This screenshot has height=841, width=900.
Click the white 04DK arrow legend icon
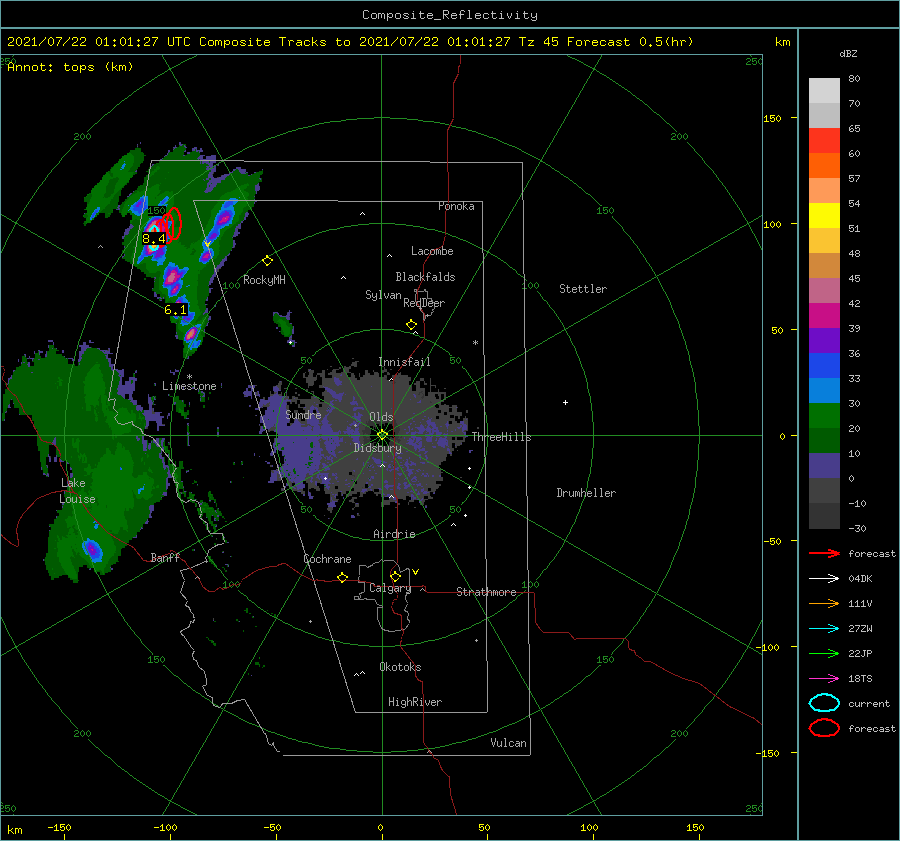click(x=824, y=578)
